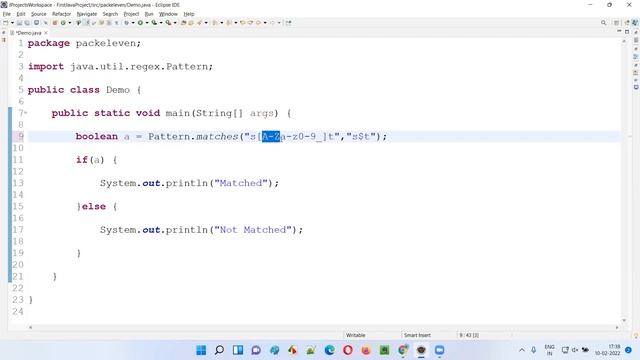The height and width of the screenshot is (360, 640).
Task: Click the Previous Annotation toolbar icon
Action: tap(229, 23)
